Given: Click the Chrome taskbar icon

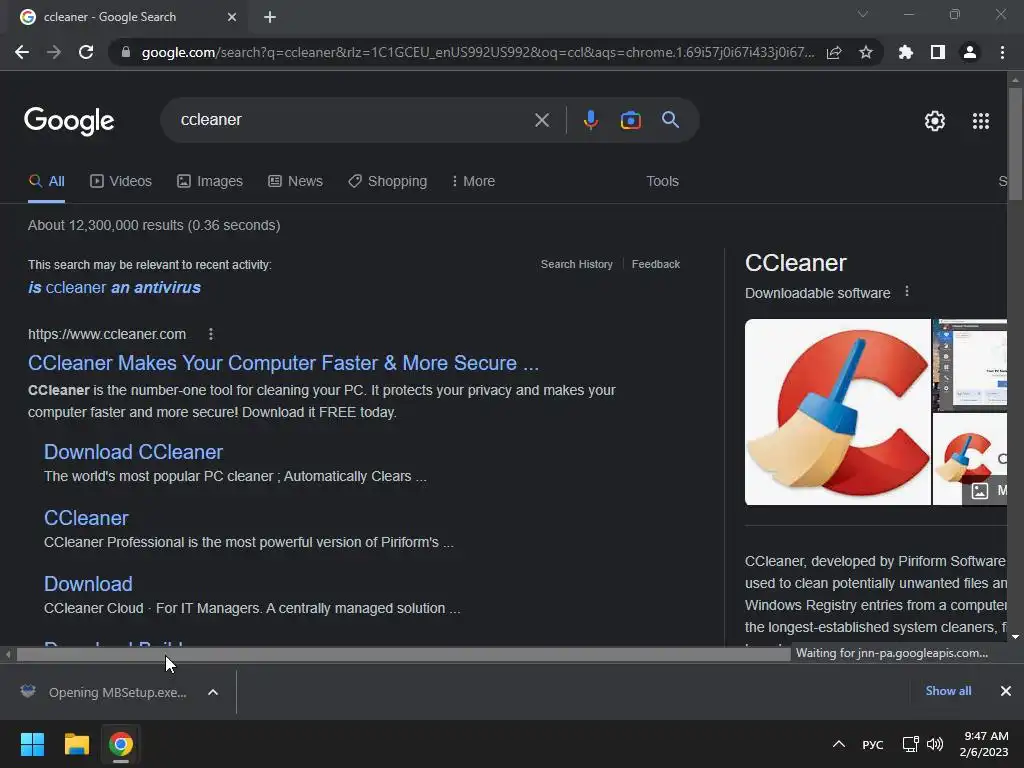Looking at the screenshot, I should point(121,744).
